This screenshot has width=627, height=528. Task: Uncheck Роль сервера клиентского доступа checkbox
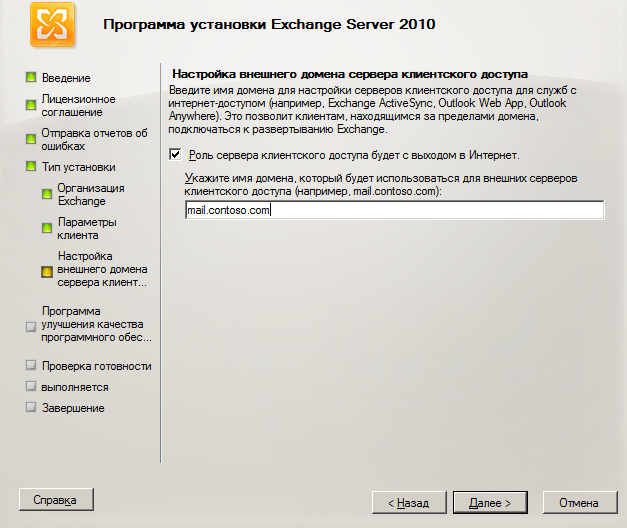175,154
